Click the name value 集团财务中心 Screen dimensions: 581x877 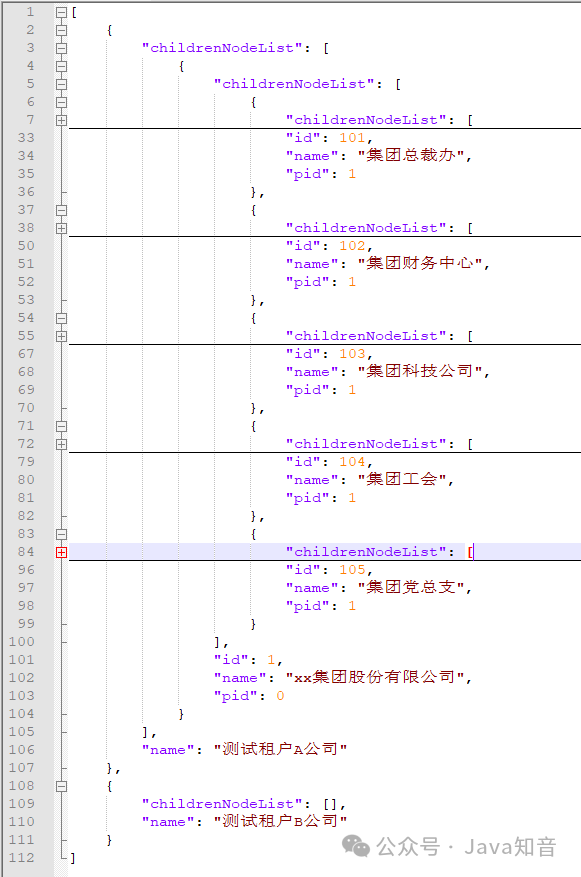click(x=424, y=263)
